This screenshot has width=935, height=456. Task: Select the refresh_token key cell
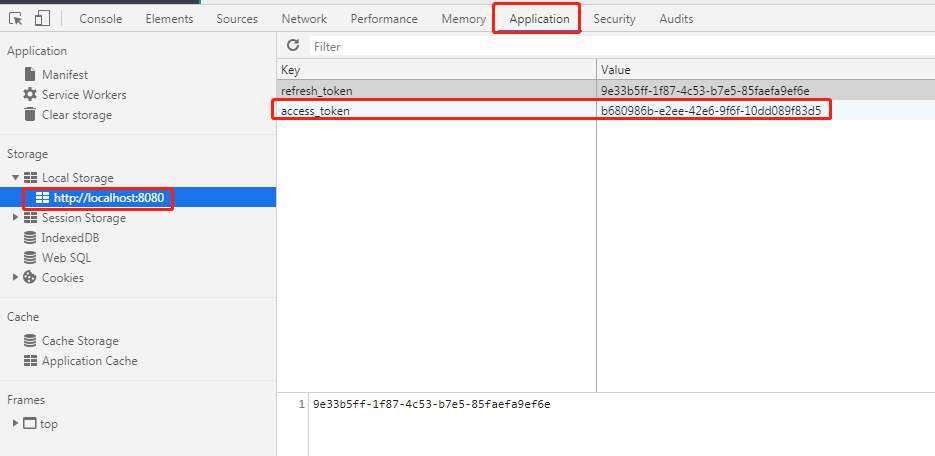[436, 91]
